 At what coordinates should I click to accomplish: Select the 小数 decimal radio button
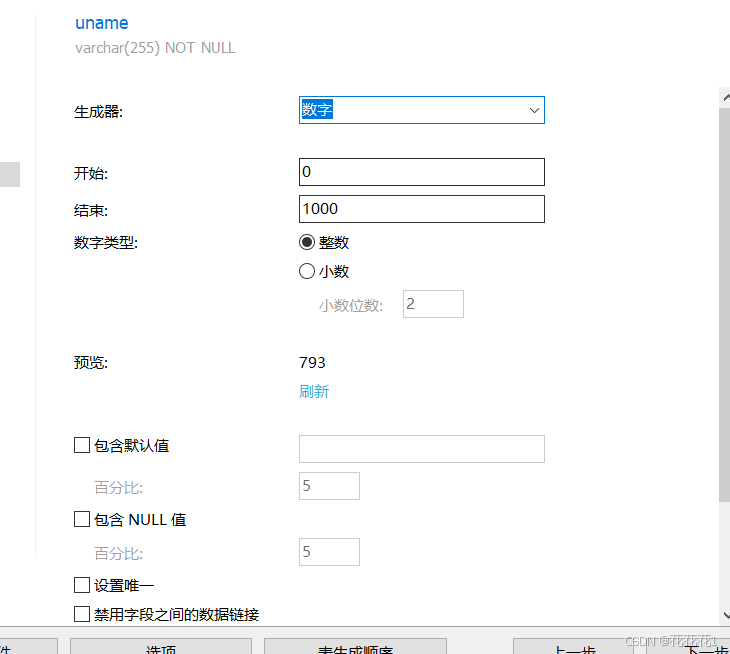(307, 271)
